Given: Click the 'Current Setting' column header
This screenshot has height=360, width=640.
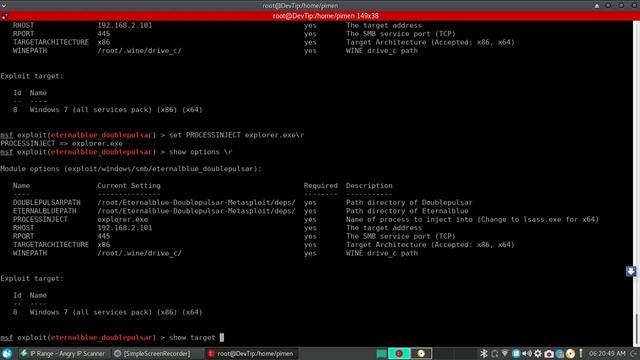Looking at the screenshot, I should 129,186.
